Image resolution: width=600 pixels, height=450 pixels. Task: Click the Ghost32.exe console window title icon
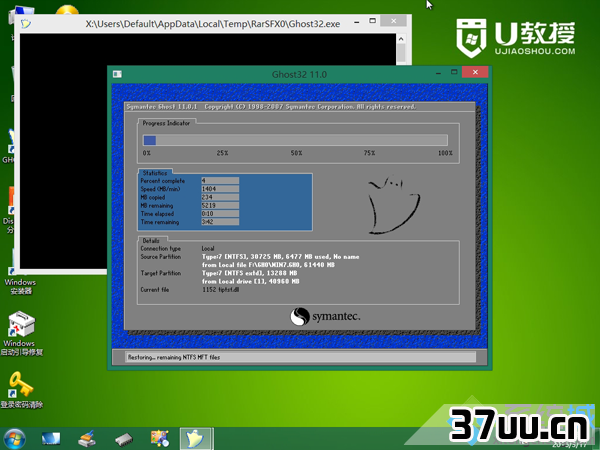coord(26,24)
